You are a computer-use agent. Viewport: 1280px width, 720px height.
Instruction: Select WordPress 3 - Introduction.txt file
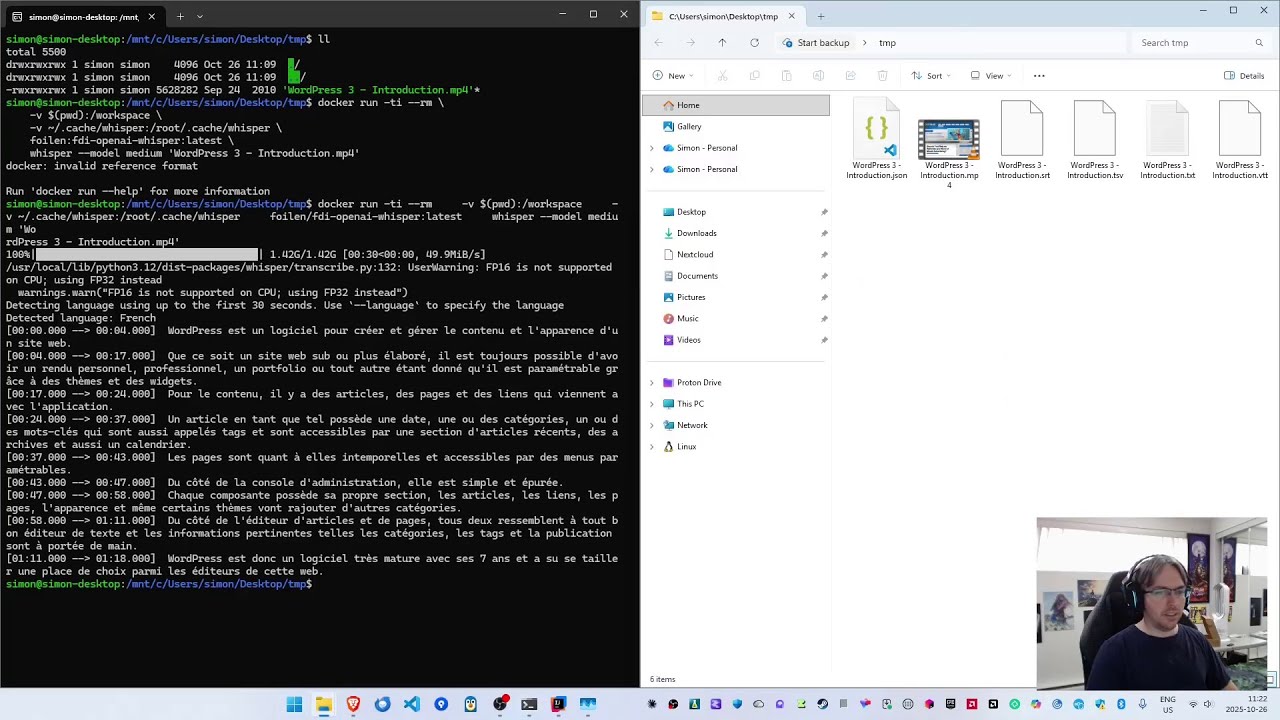[x=1168, y=140]
